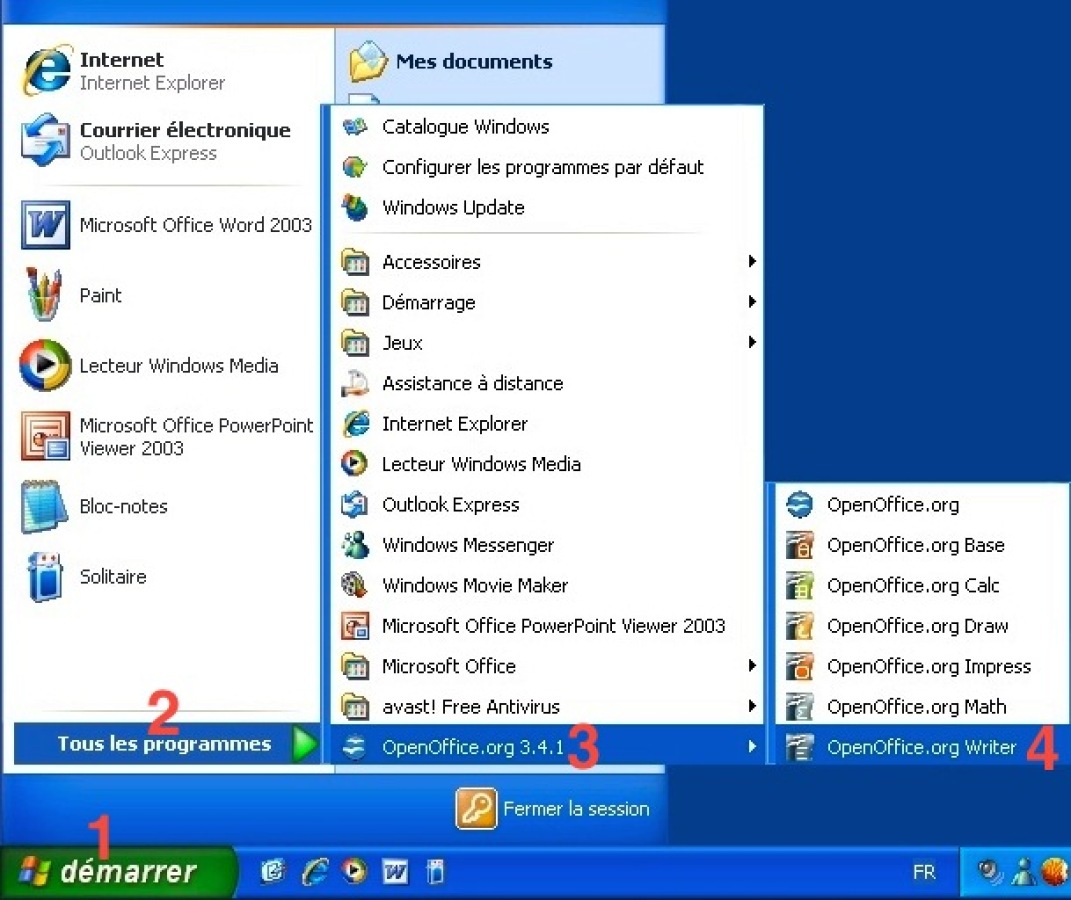Launch Windows Movie Maker

546,585
